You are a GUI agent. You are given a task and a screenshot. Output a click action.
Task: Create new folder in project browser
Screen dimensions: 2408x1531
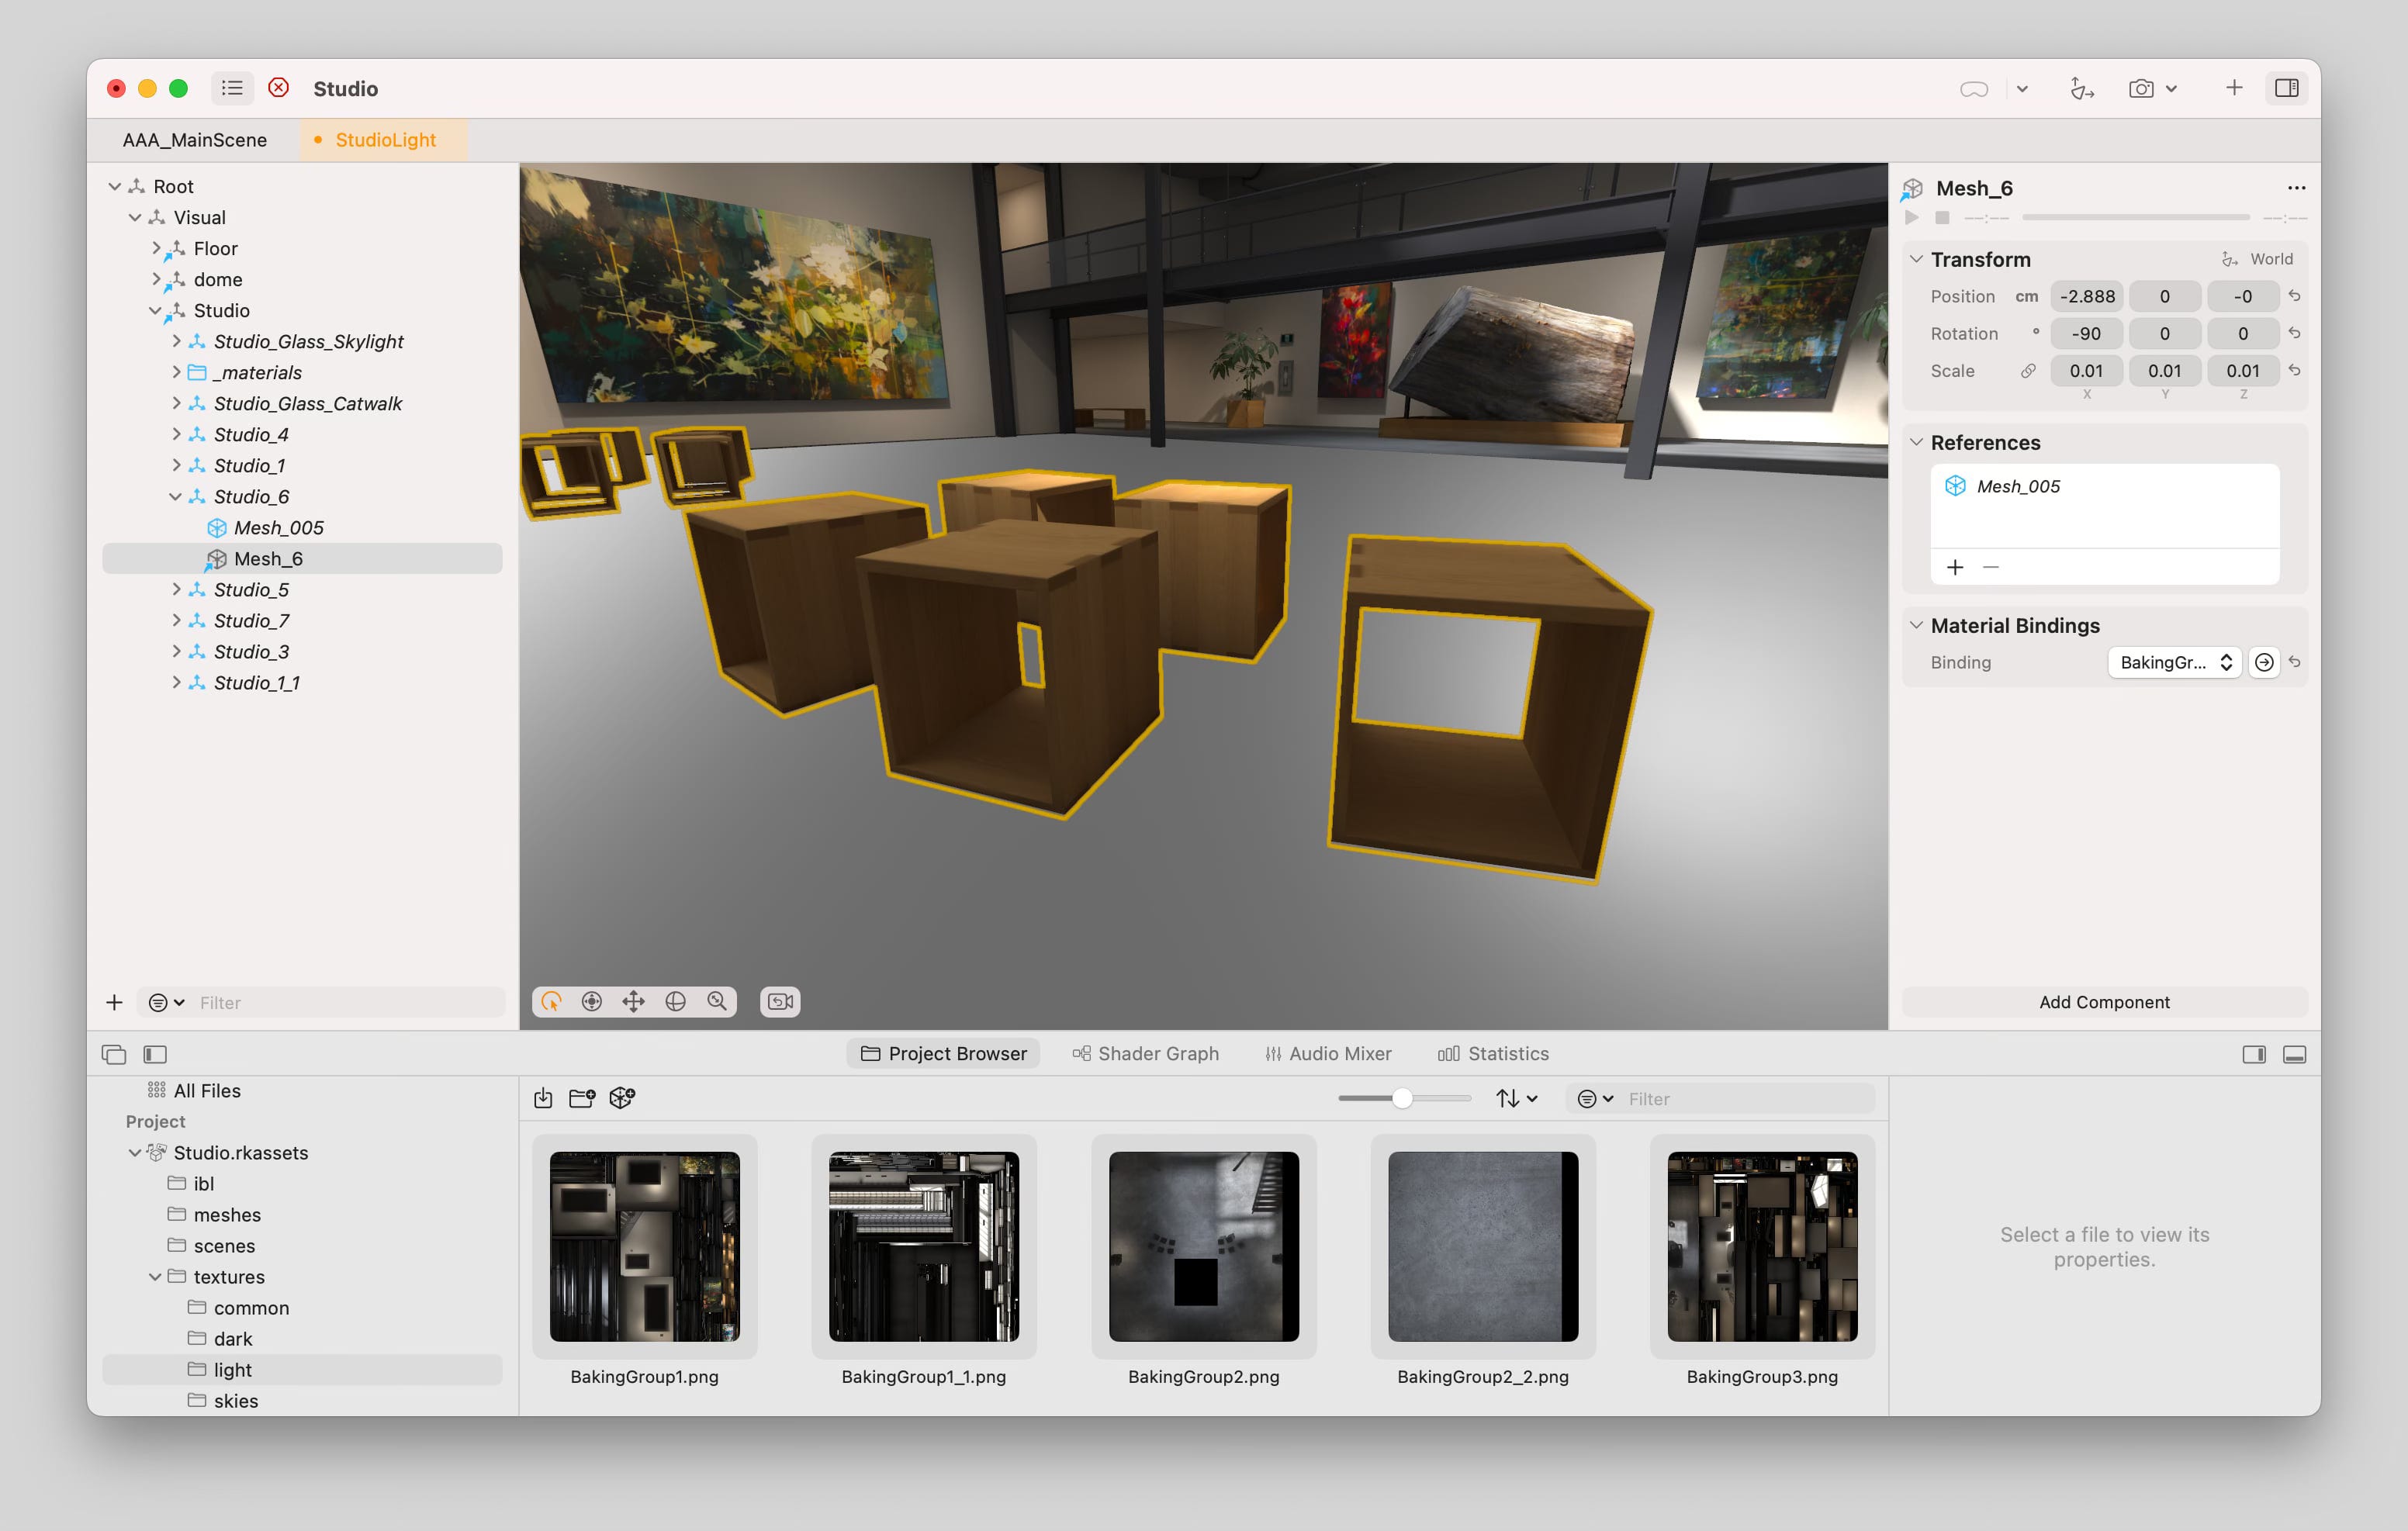[582, 1098]
